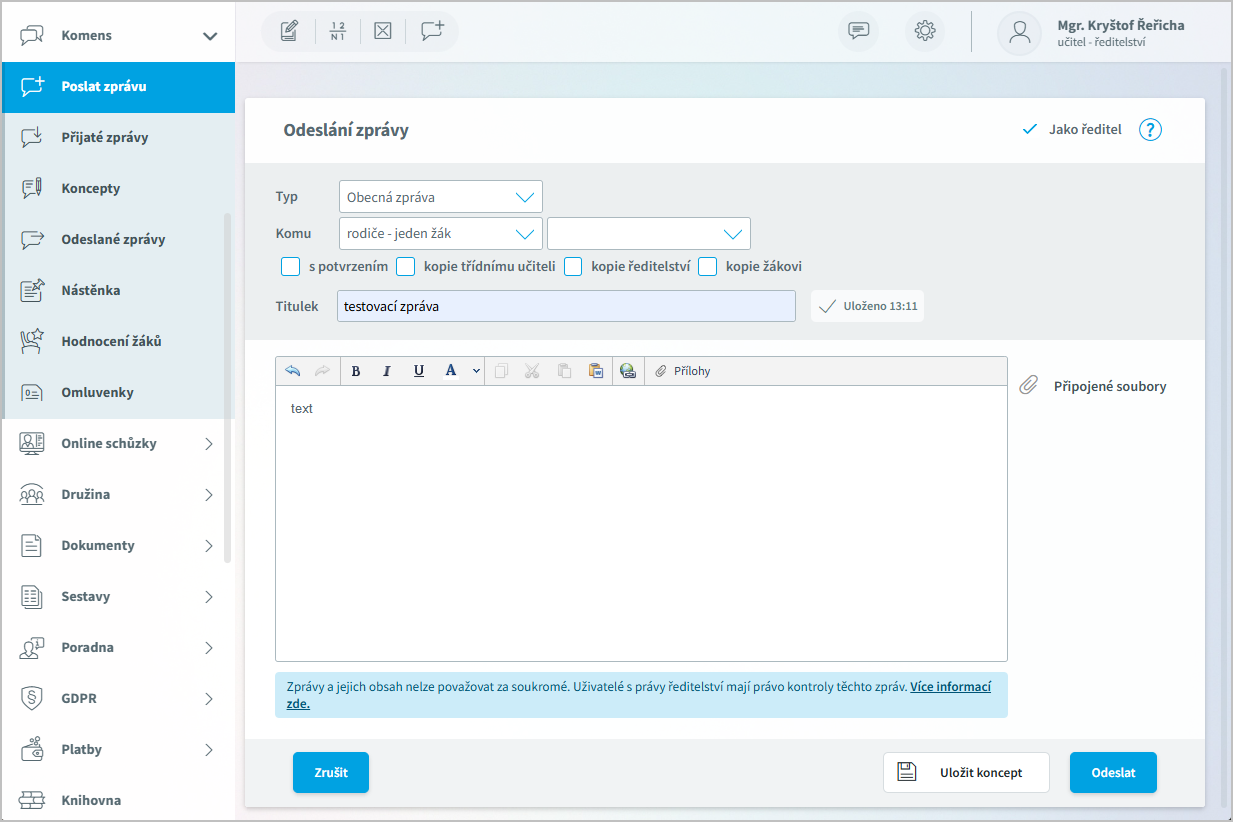The height and width of the screenshot is (822, 1233).
Task: Click the help question mark icon
Action: pos(1150,130)
